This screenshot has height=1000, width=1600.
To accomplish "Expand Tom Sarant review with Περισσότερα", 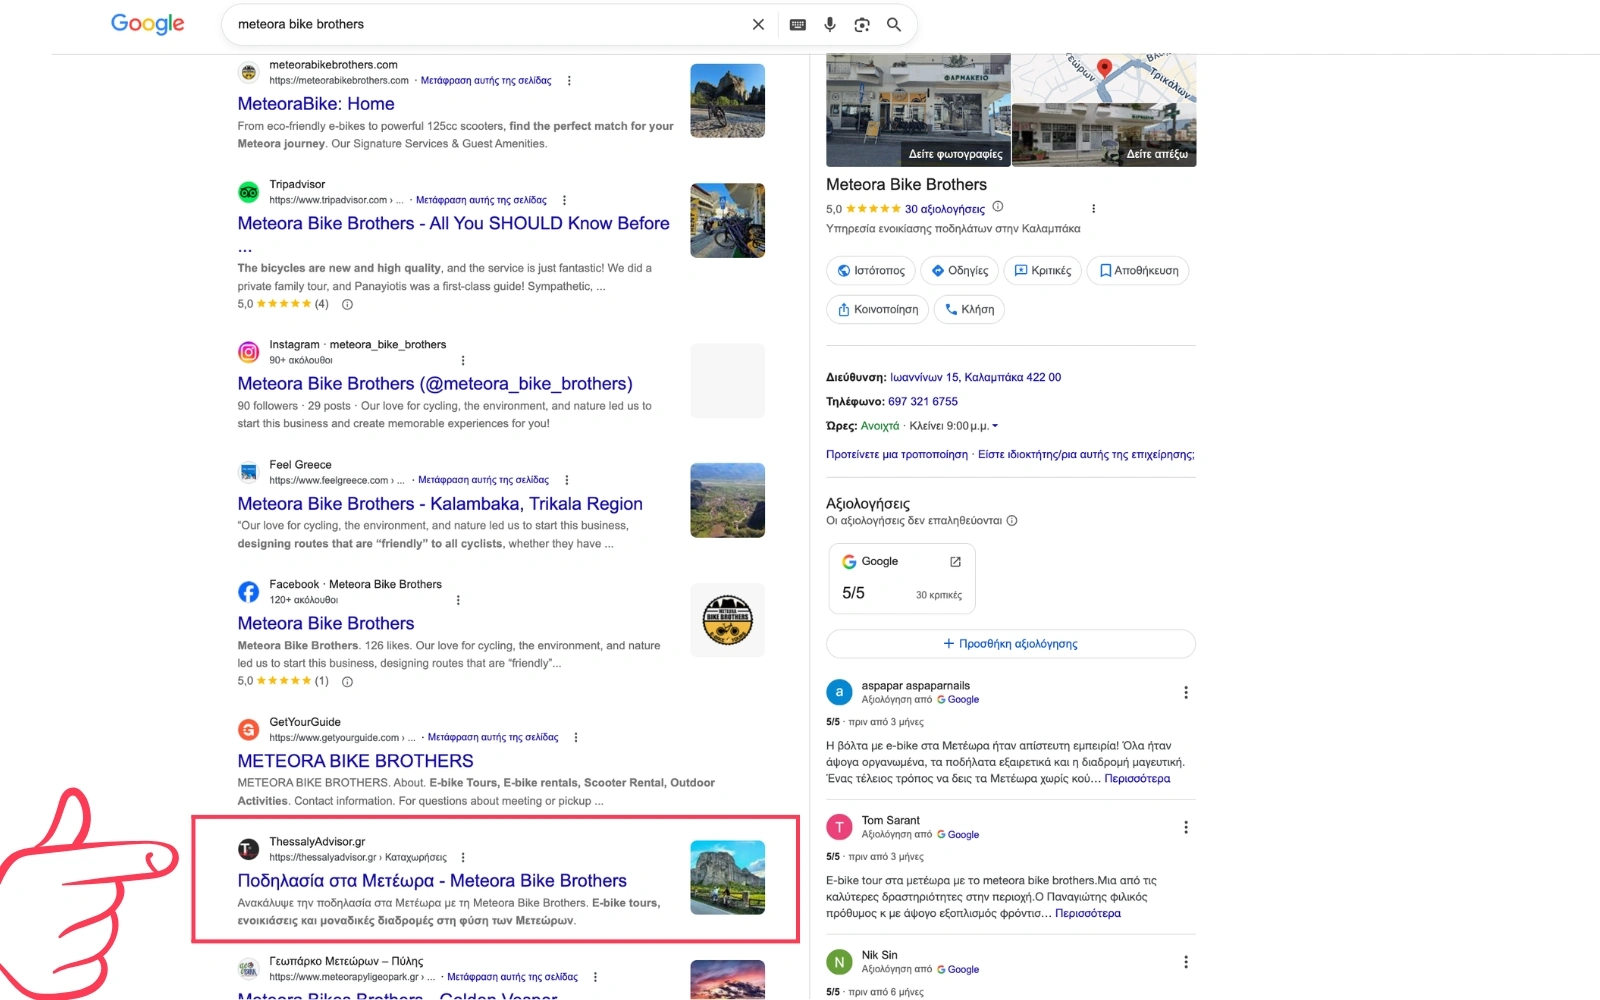I will (1088, 914).
